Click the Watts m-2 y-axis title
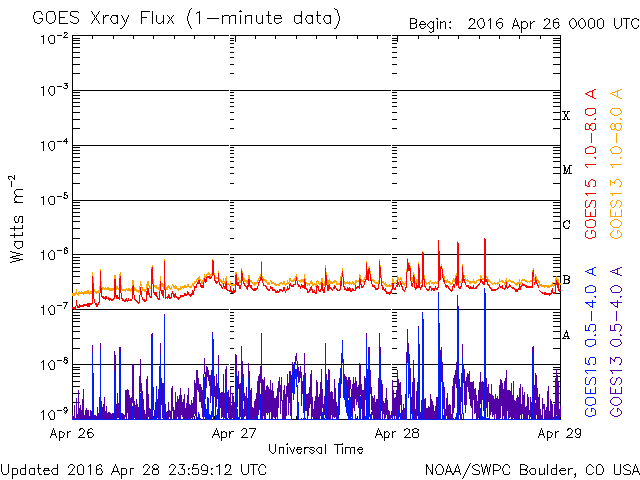 click(17, 219)
